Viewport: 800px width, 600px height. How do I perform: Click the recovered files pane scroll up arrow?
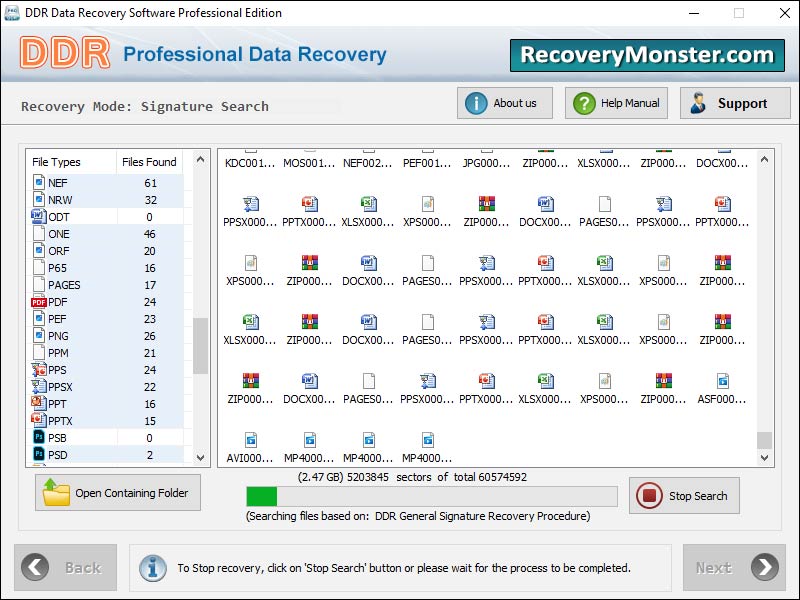[764, 159]
